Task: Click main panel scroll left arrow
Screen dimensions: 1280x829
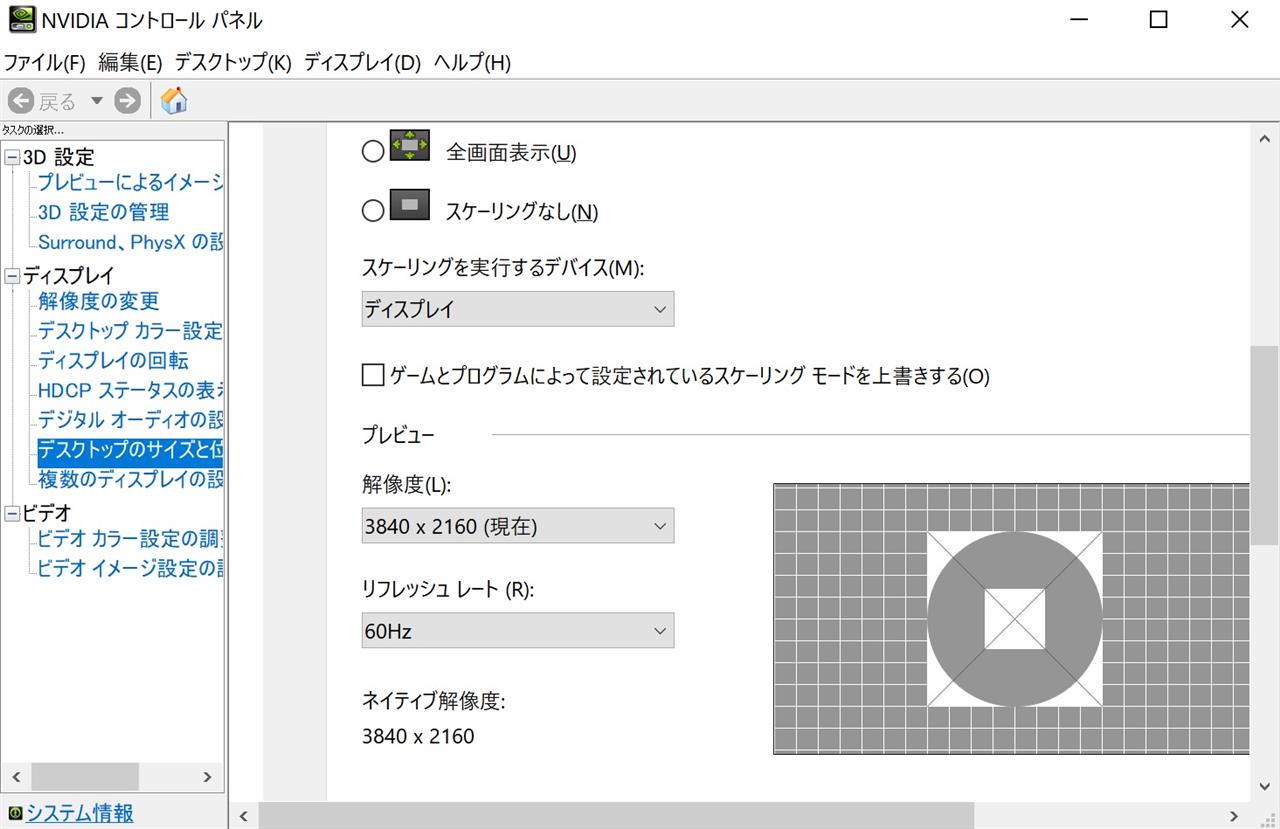Action: [243, 816]
